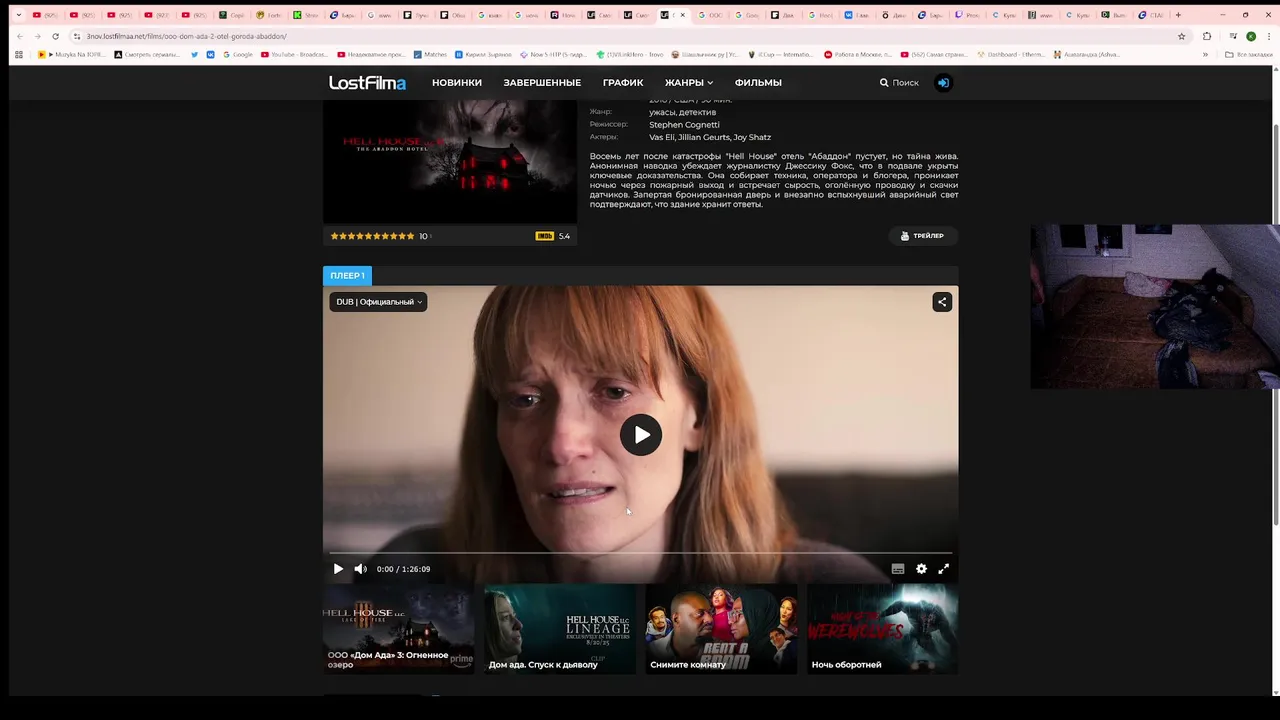Viewport: 1280px width, 720px height.
Task: Open Chrome three-dot menu
Action: click(x=1269, y=36)
